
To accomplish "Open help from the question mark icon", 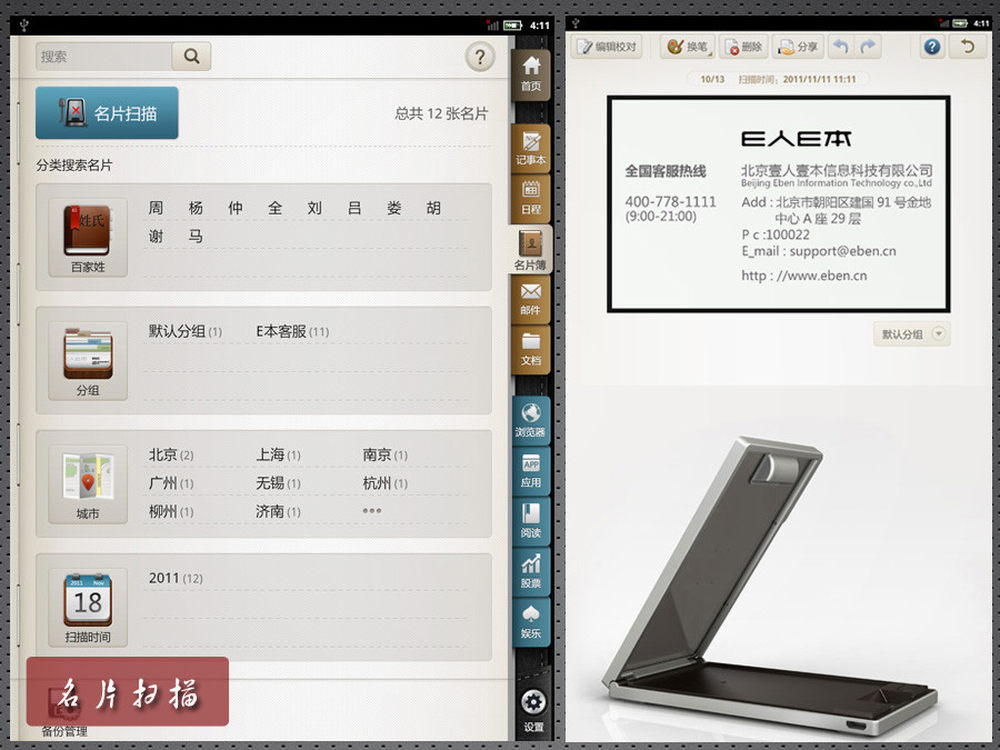I will 480,57.
